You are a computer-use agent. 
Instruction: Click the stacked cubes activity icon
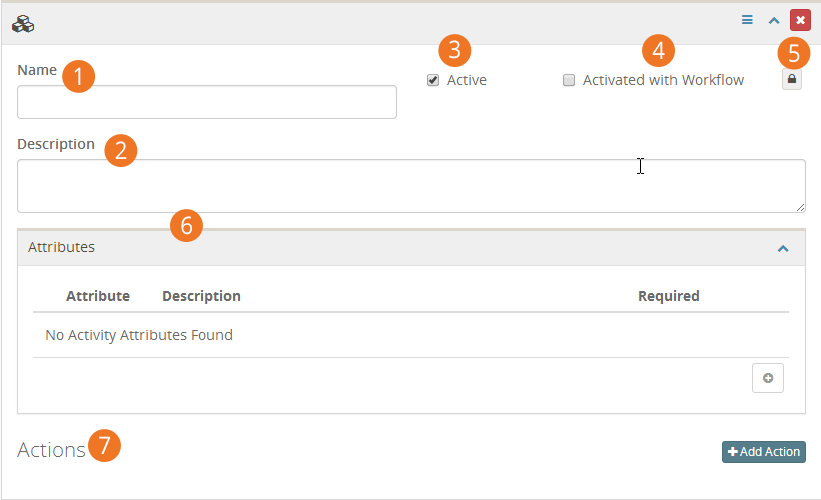(x=23, y=24)
